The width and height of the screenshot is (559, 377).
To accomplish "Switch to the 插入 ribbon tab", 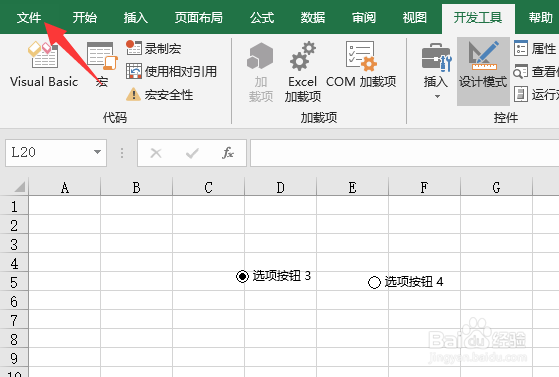I will tap(135, 17).
